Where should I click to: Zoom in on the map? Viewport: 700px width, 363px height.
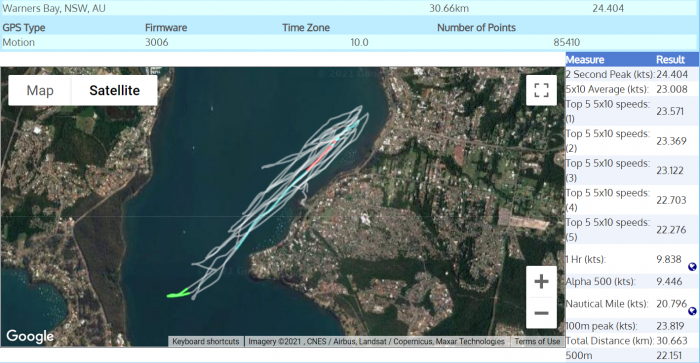[541, 282]
